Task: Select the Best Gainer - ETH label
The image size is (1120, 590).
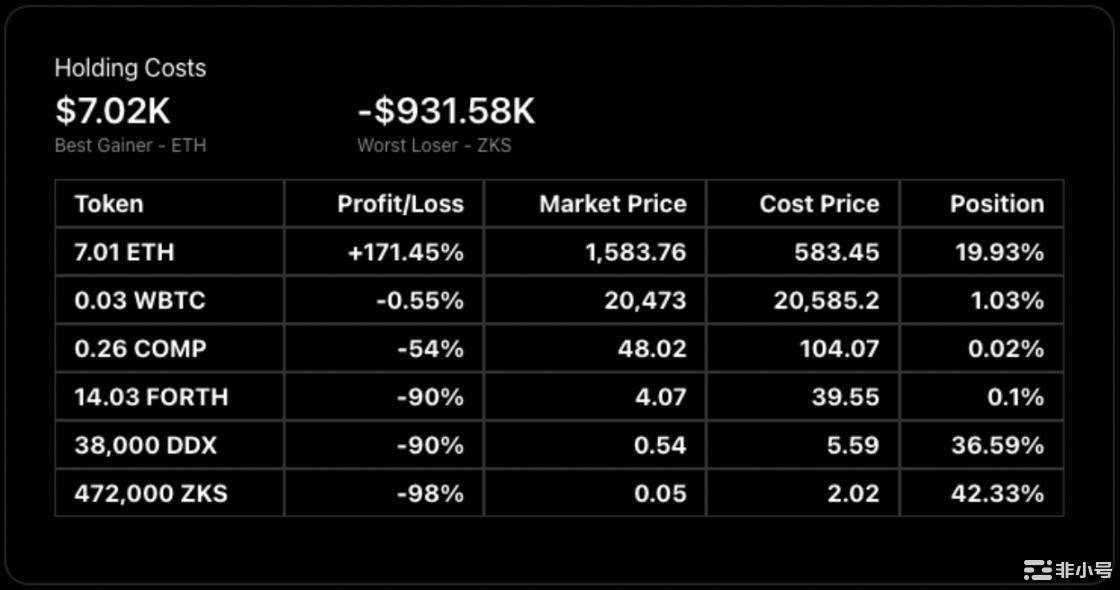Action: point(130,145)
